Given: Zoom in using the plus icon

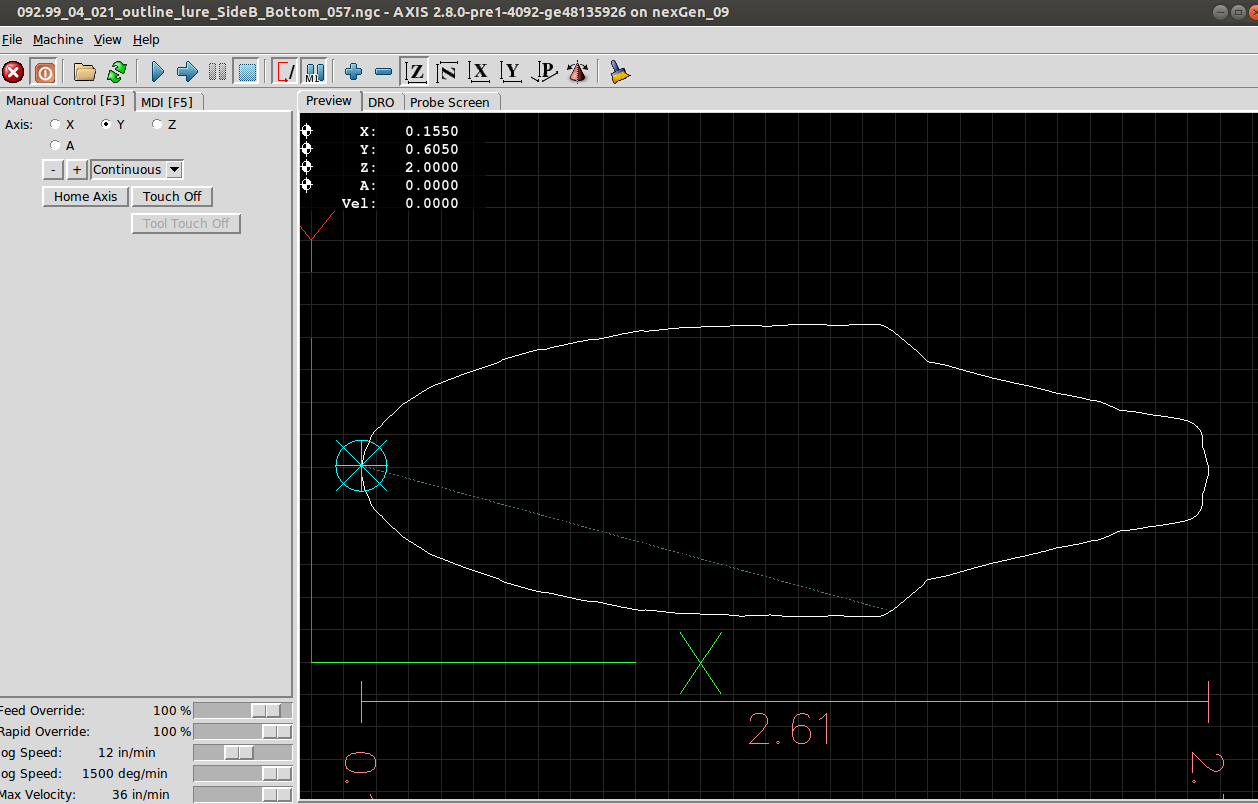Looking at the screenshot, I should 353,72.
